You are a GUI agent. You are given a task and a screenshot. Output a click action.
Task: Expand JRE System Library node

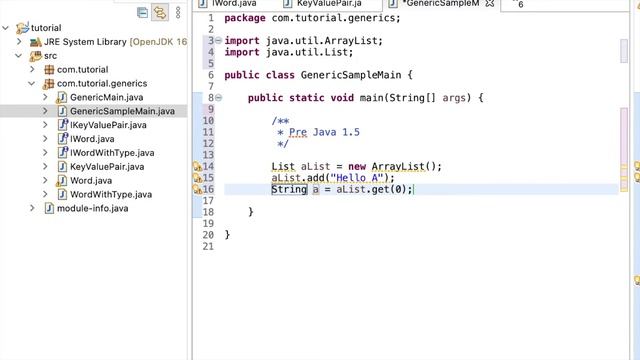(19, 42)
